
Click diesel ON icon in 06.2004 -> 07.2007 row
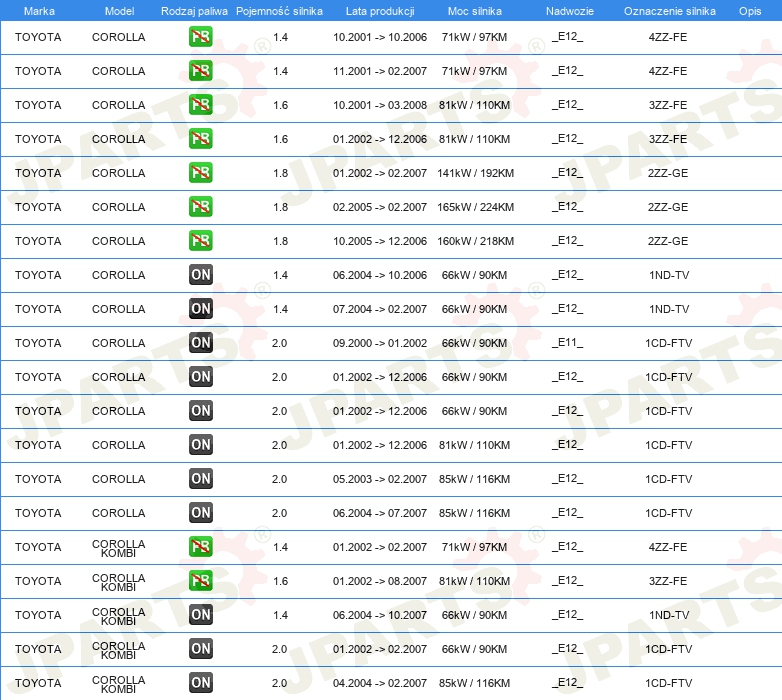click(x=200, y=513)
